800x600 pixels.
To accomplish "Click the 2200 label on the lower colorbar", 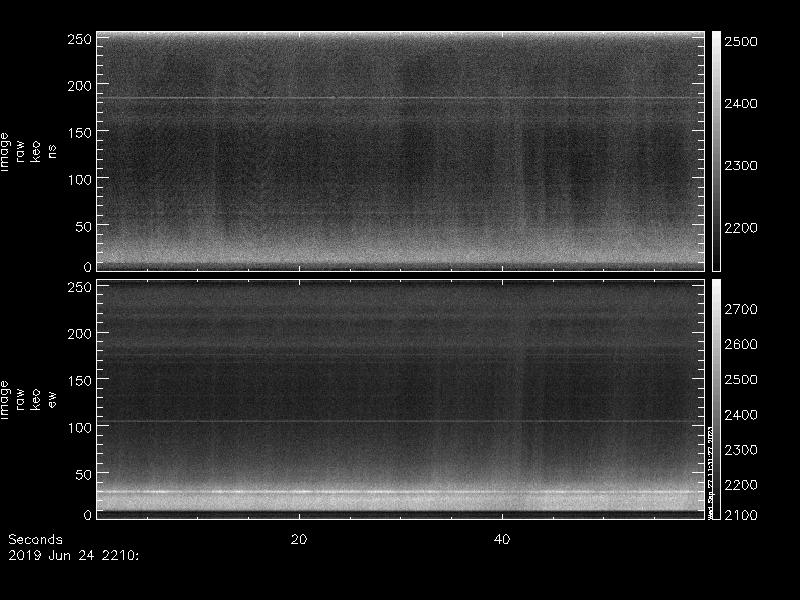I will pyautogui.click(x=741, y=485).
